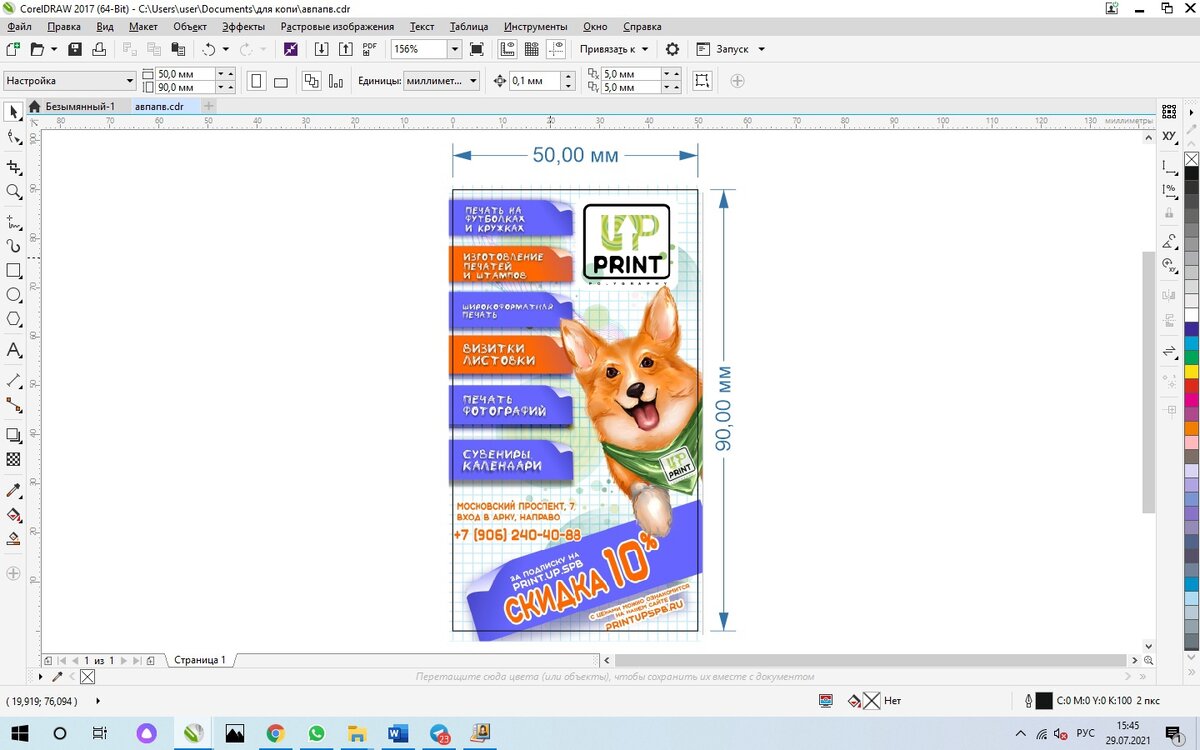This screenshot has height=750, width=1200.
Task: Select the Rectangle tool
Action: tap(13, 271)
